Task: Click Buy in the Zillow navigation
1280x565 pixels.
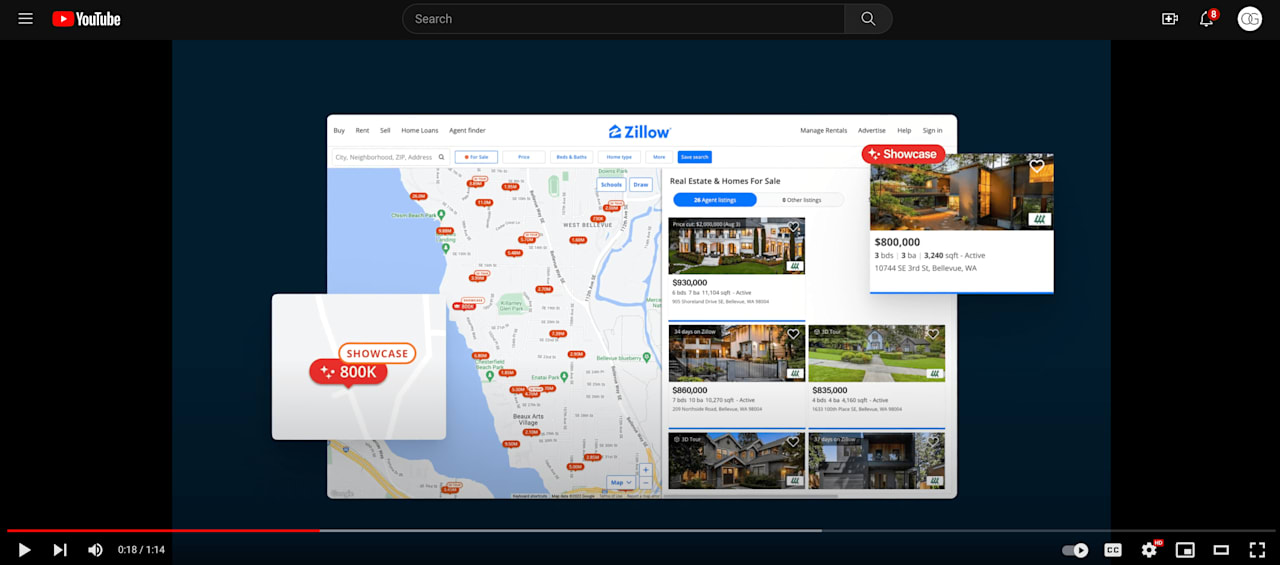Action: 339,130
